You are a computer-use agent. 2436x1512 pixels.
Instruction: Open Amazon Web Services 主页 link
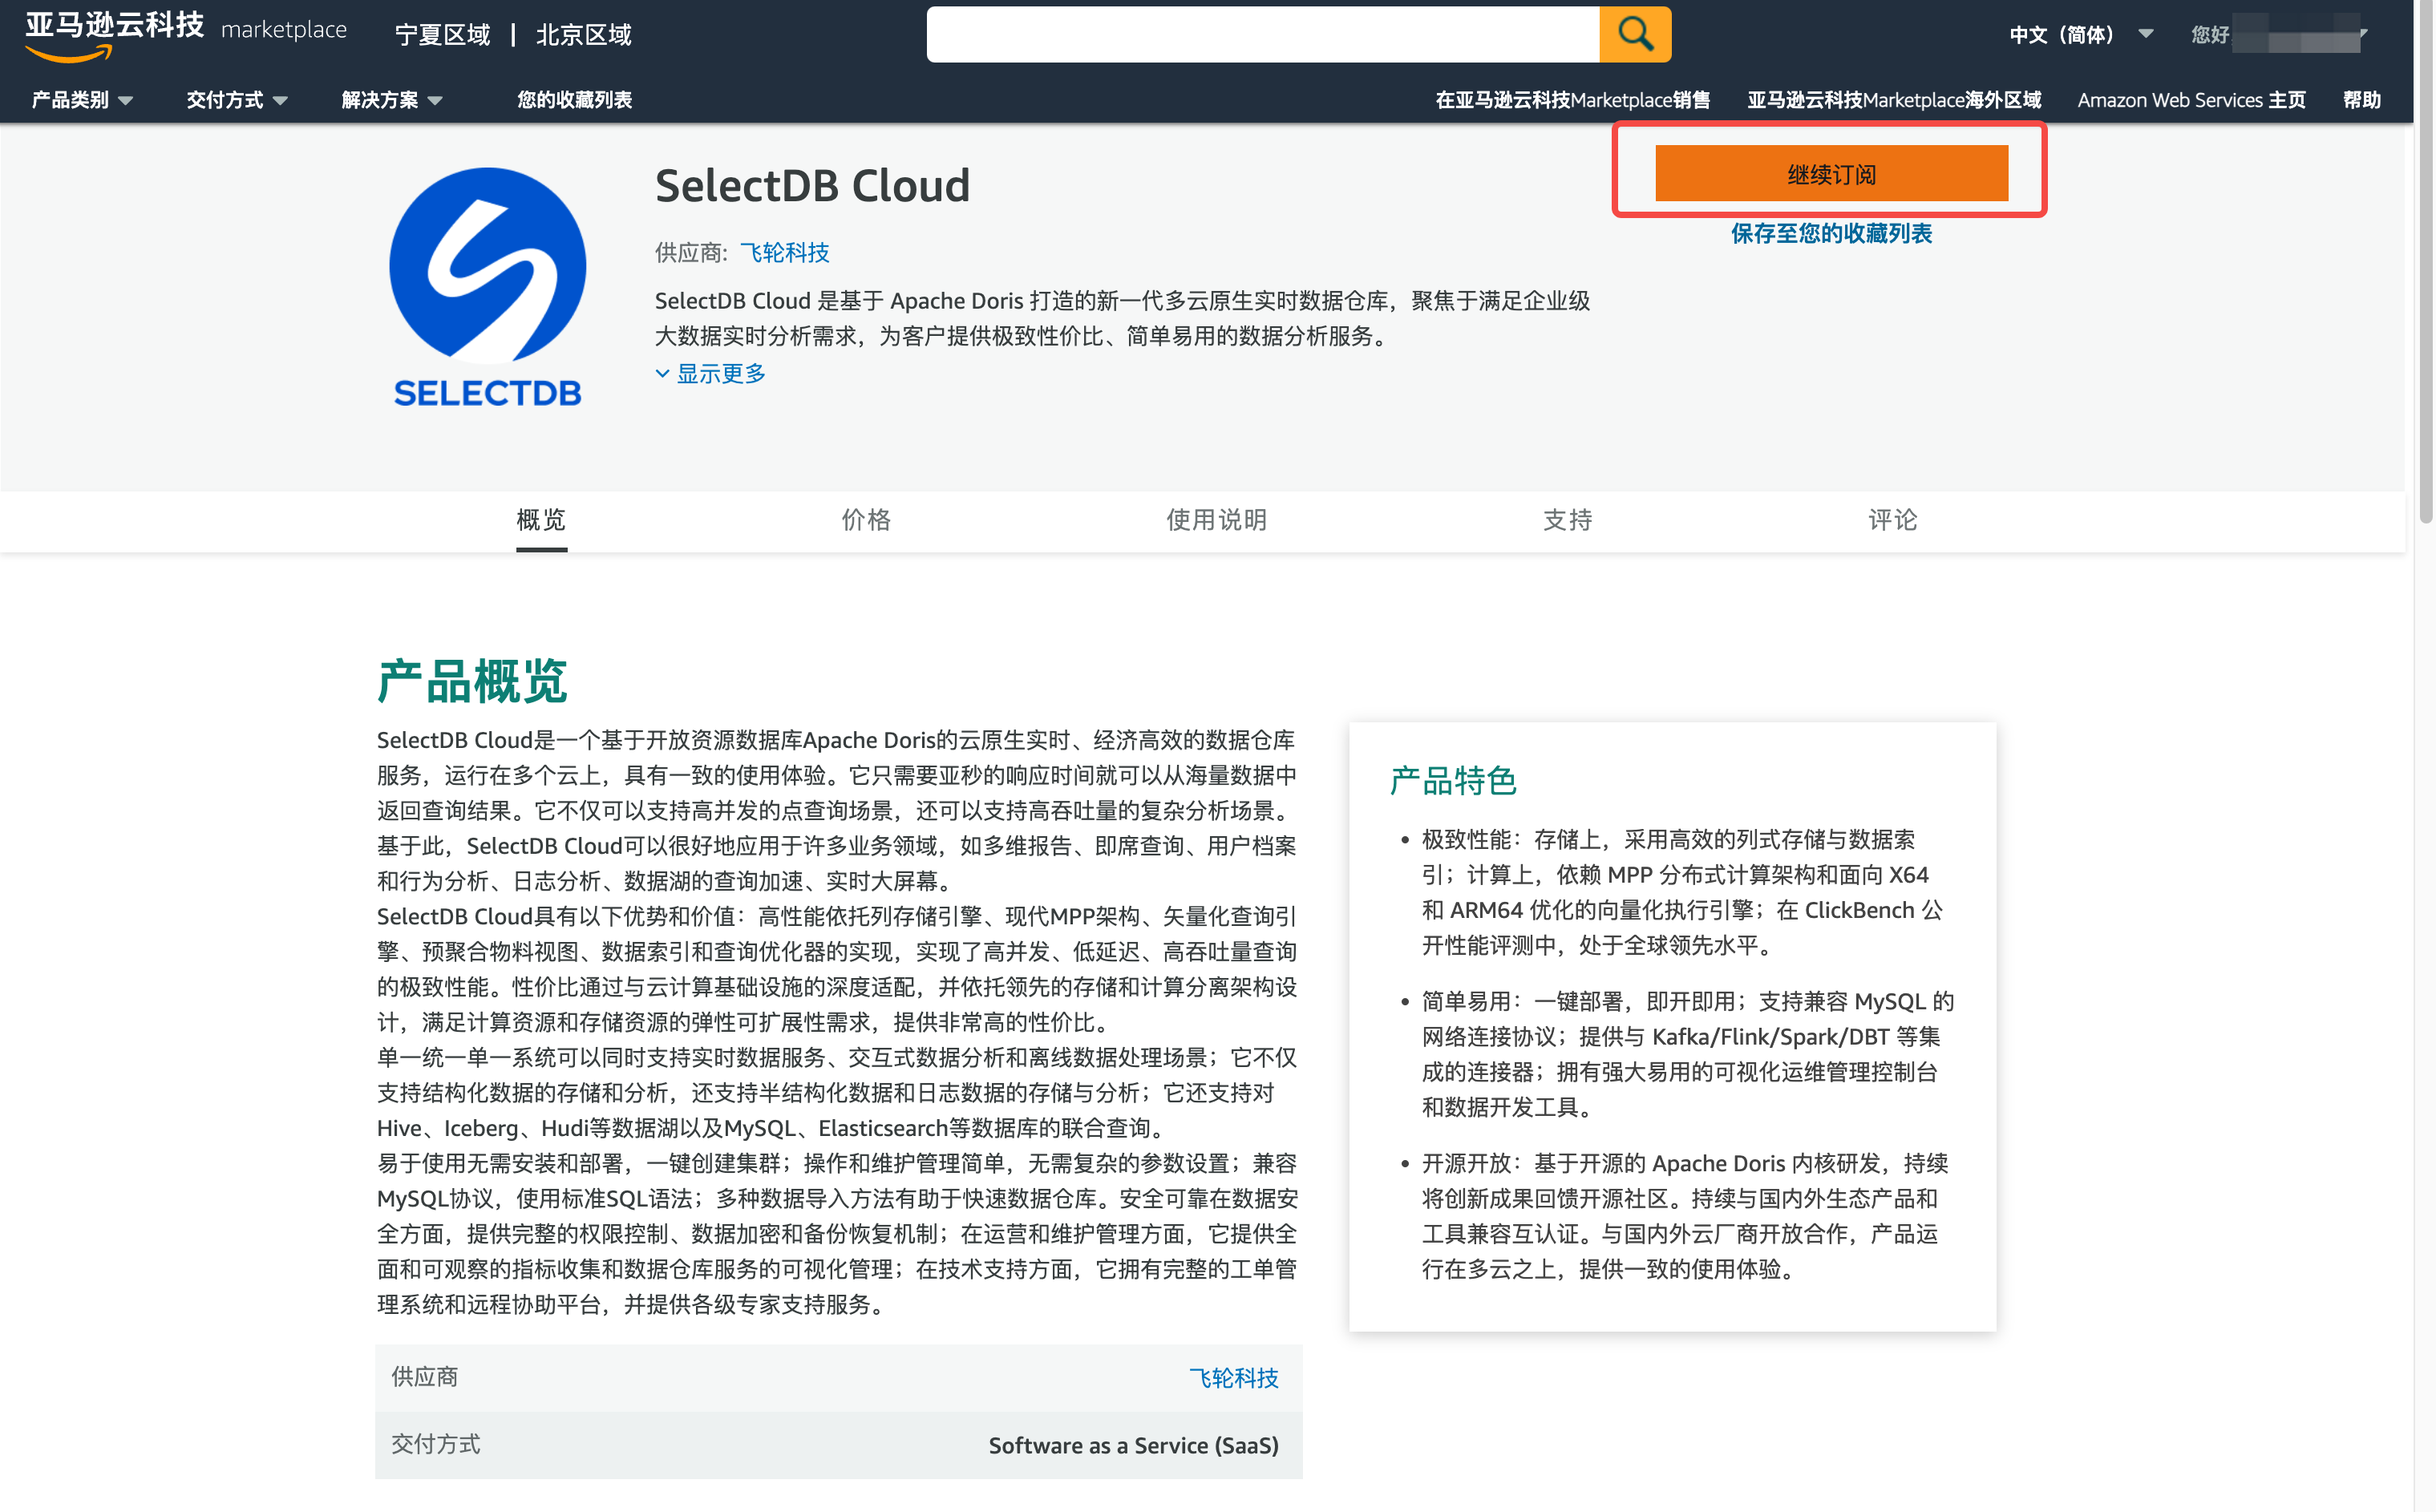tap(2191, 100)
